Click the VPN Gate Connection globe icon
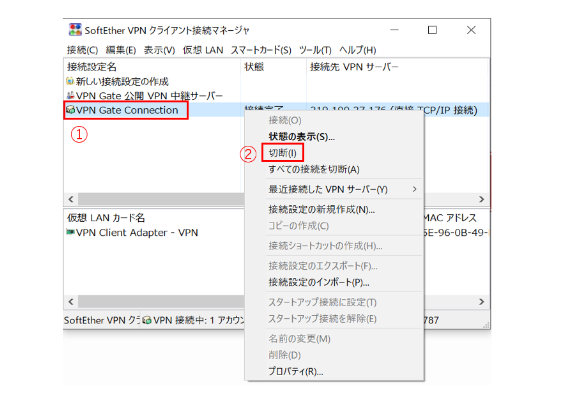Viewport: 565px width, 405px height. (71, 110)
